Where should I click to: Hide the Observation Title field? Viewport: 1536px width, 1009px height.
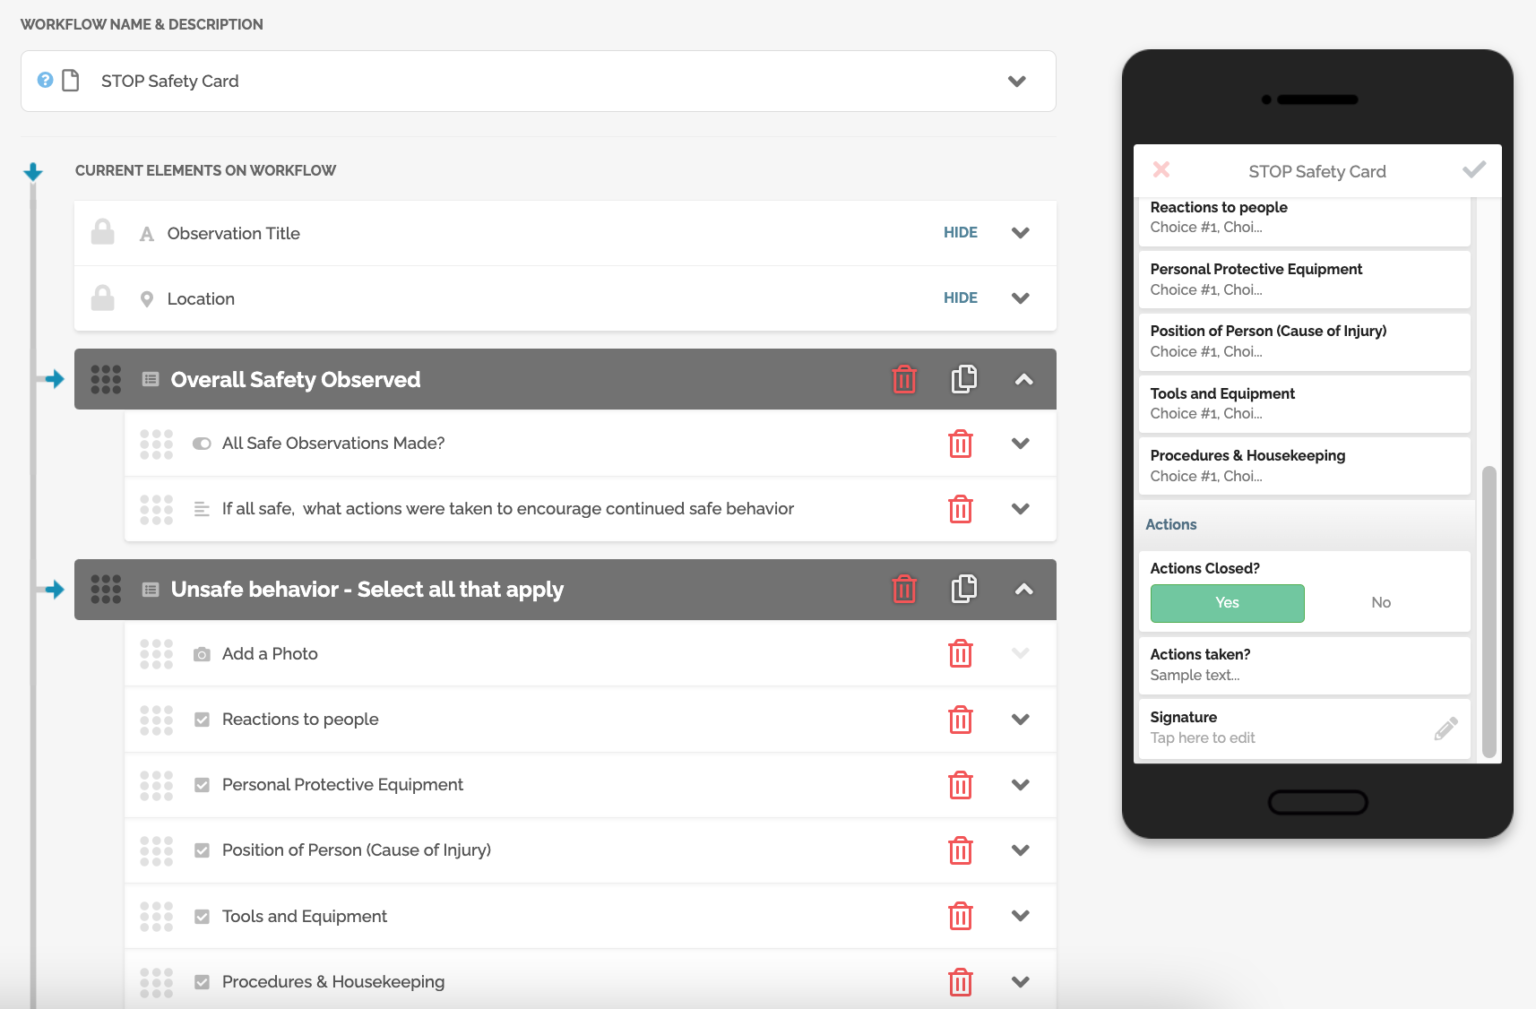960,233
